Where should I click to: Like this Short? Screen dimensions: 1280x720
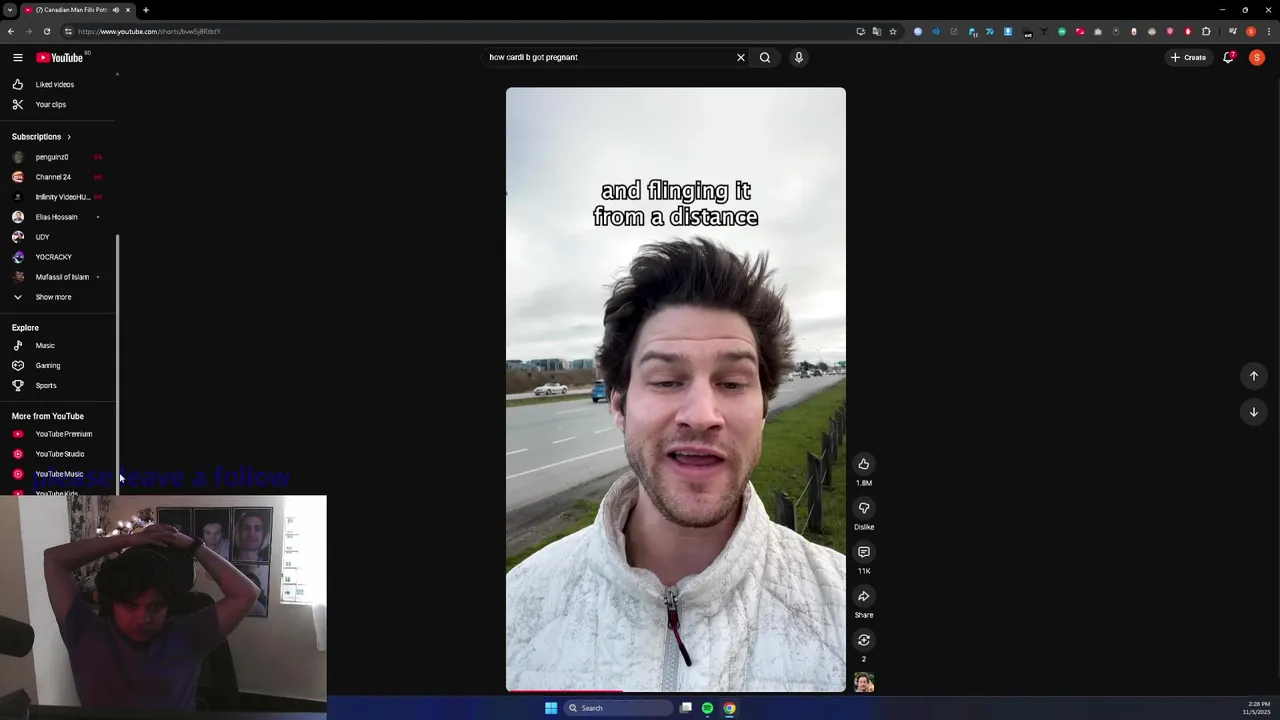pyautogui.click(x=864, y=464)
